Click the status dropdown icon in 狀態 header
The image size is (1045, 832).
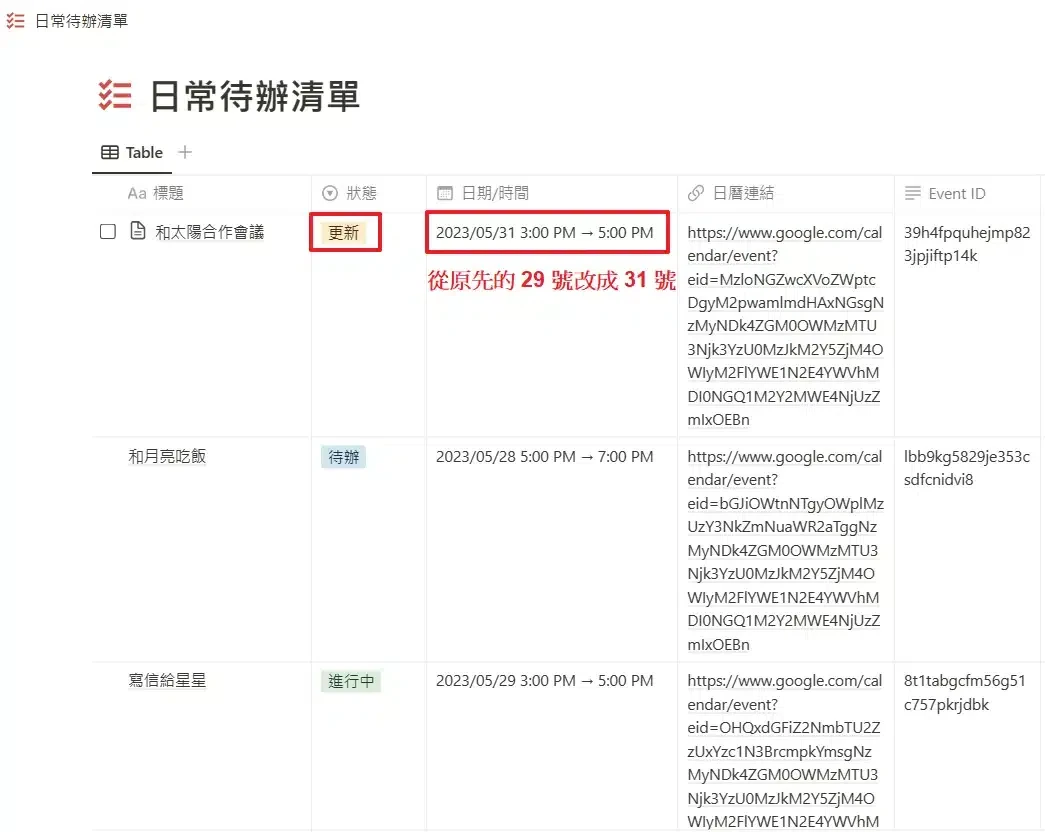pos(330,193)
